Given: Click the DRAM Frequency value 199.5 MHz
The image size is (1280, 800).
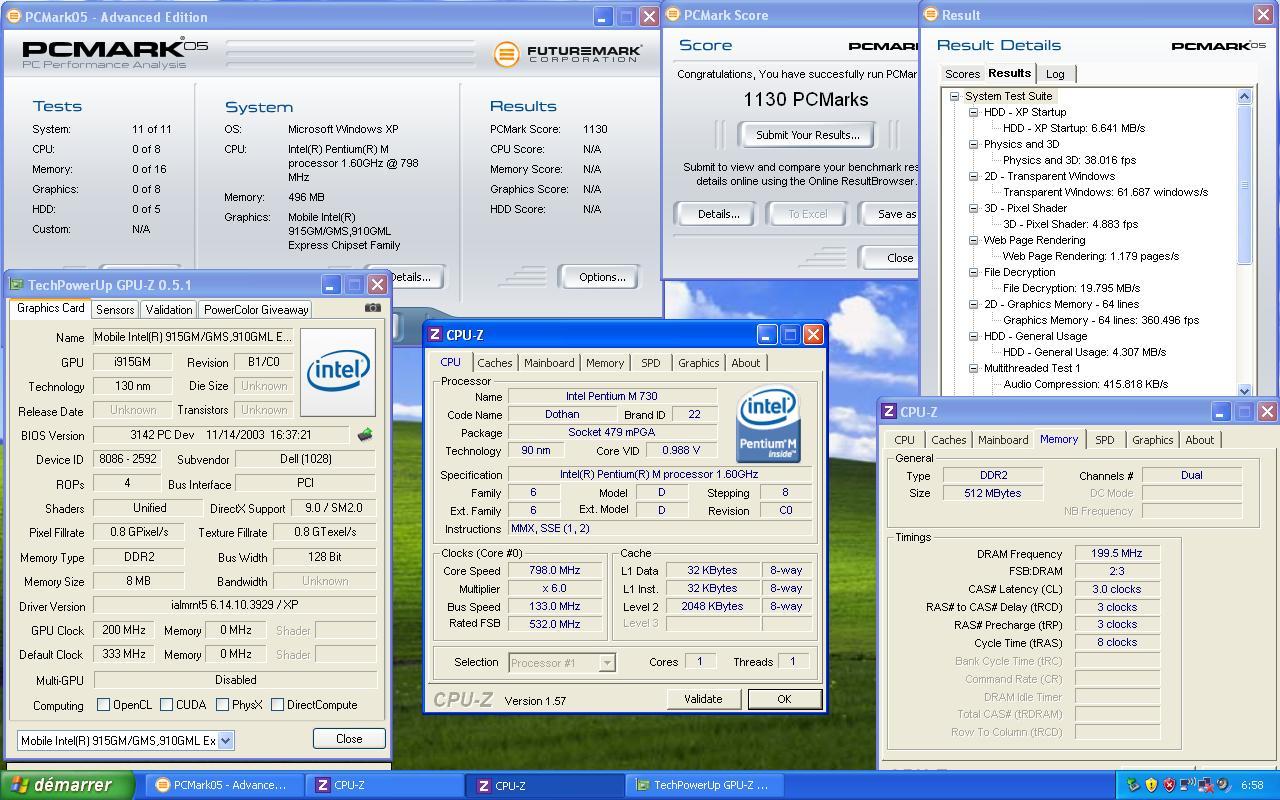Looking at the screenshot, I should click(1117, 553).
